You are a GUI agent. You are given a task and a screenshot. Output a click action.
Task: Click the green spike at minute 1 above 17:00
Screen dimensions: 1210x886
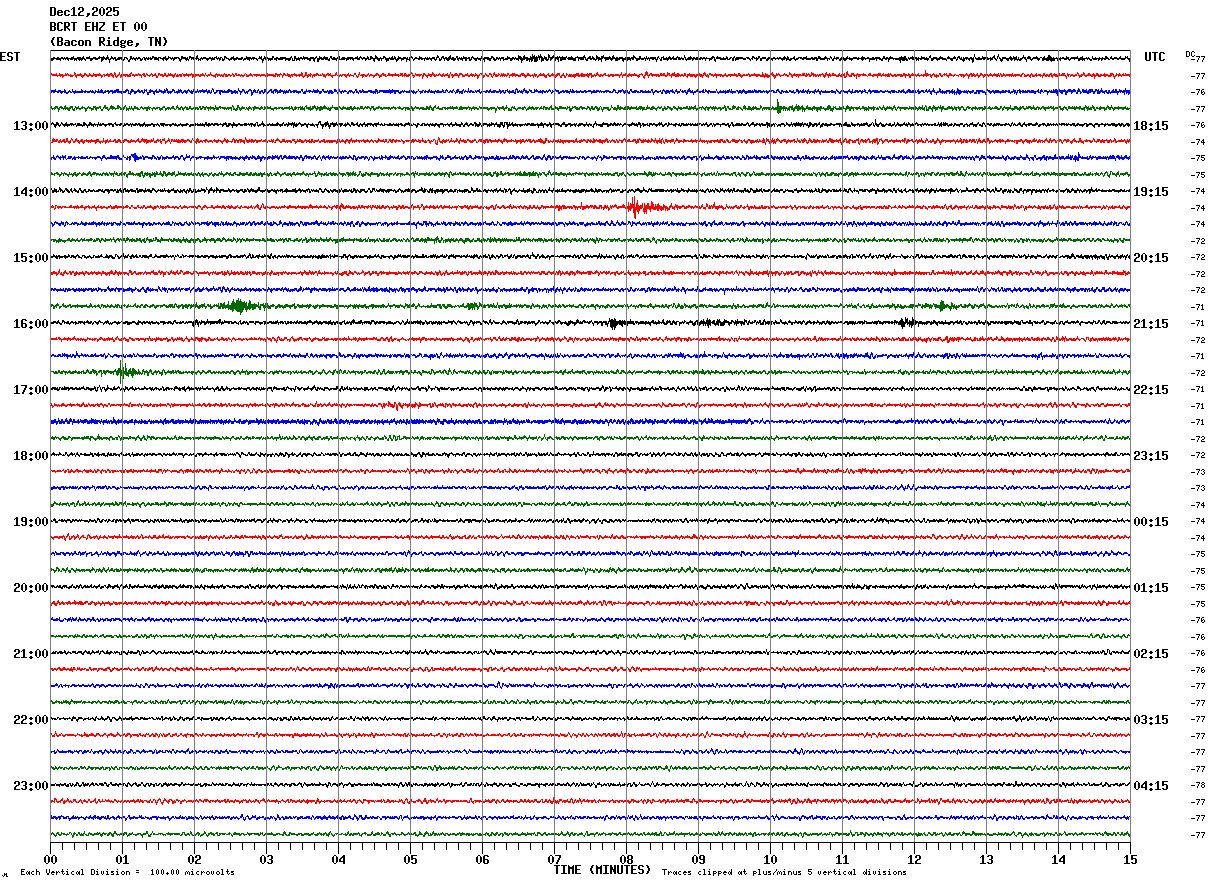click(123, 371)
